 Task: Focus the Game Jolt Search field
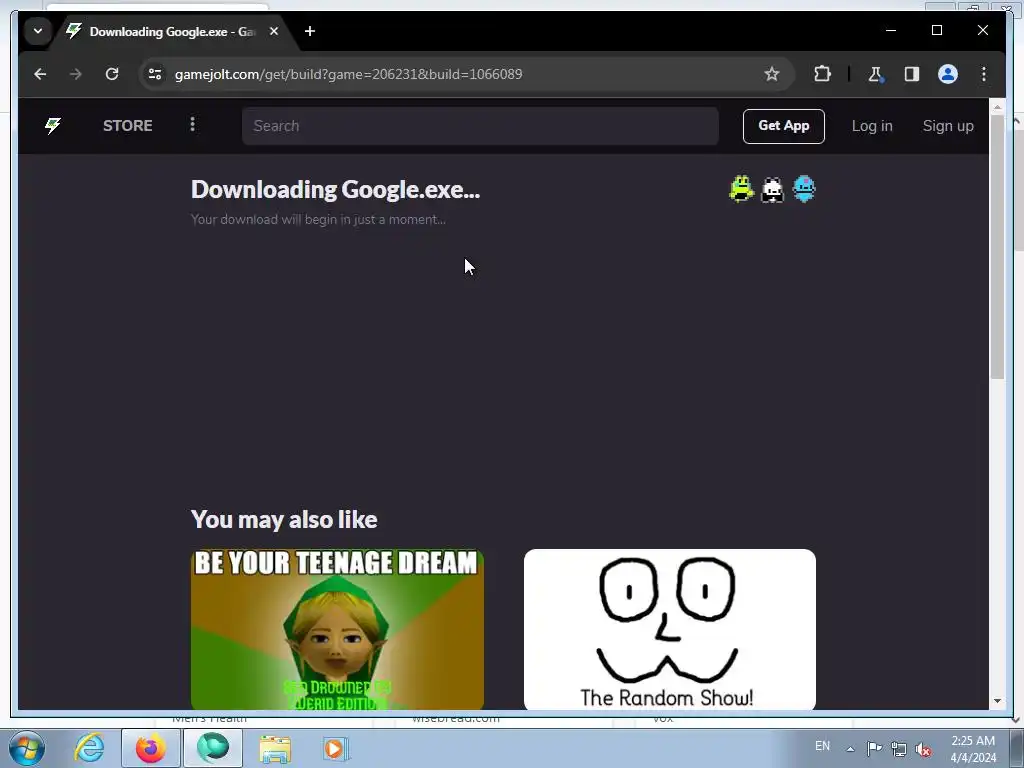(x=480, y=126)
